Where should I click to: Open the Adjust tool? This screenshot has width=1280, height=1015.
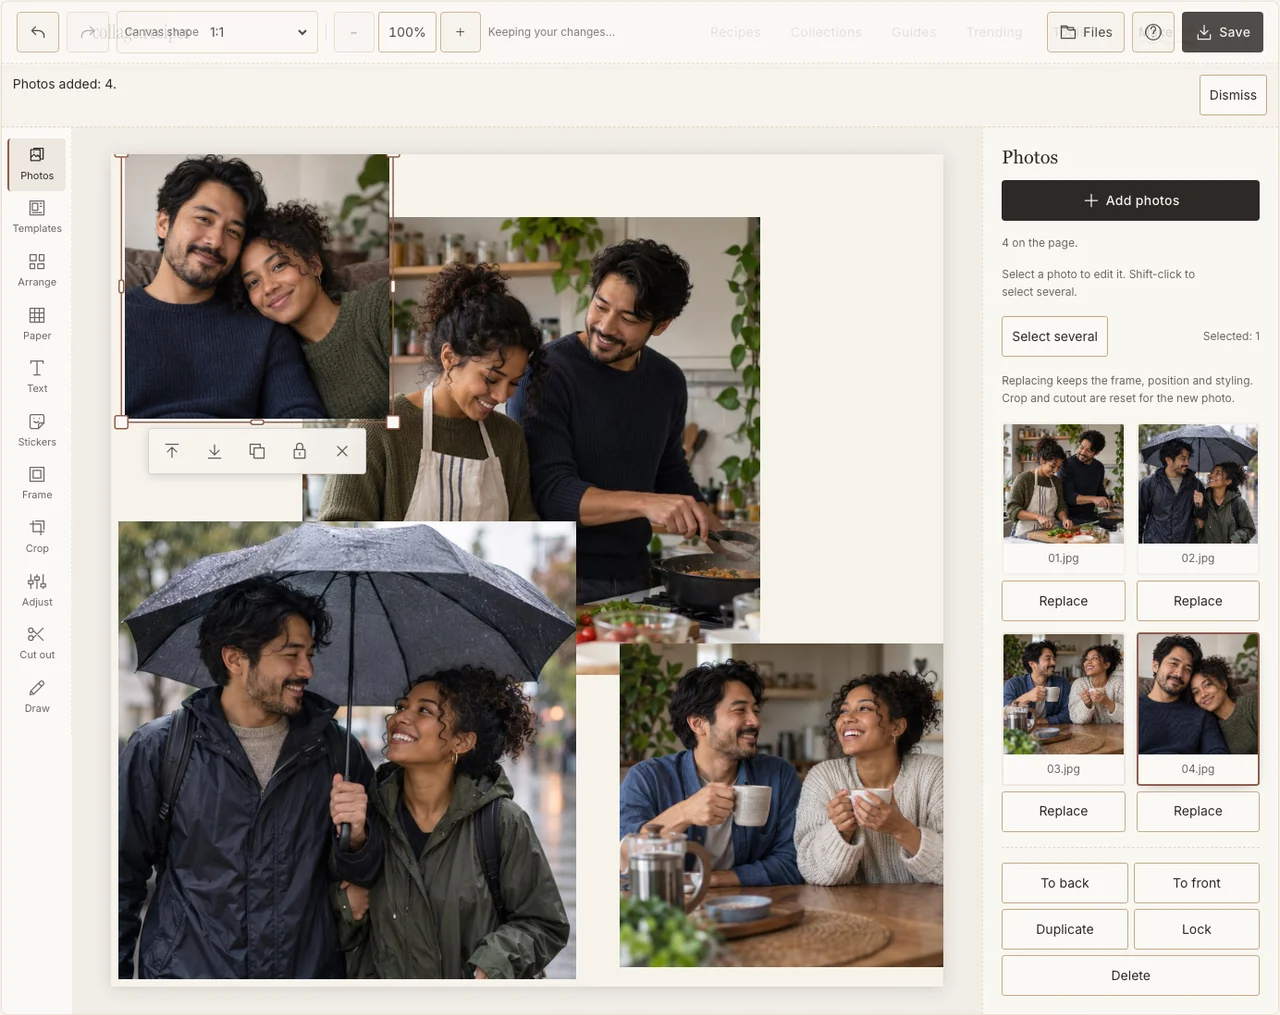click(x=37, y=590)
